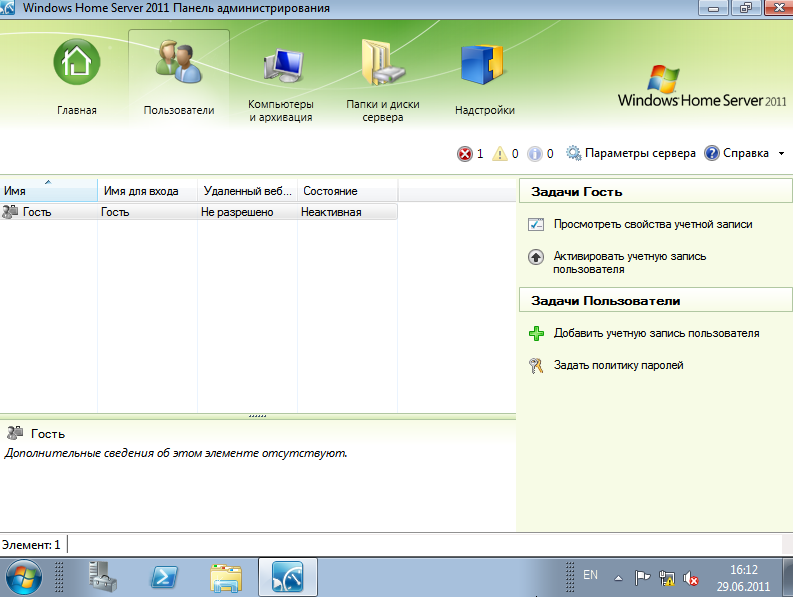Open Компьютеры и архивация tab

[x=281, y=83]
